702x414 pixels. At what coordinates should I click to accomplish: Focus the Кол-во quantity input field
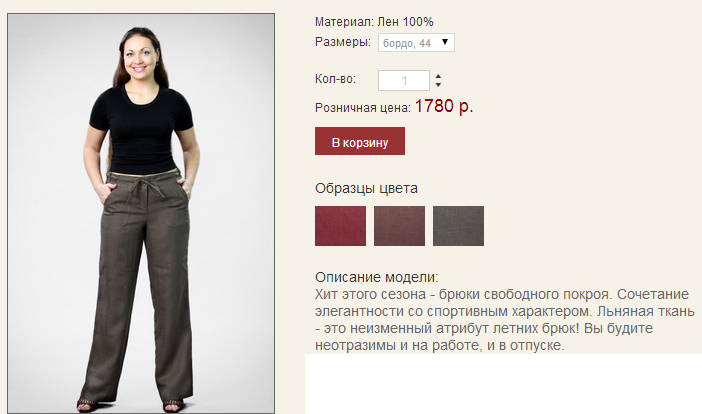(x=404, y=81)
